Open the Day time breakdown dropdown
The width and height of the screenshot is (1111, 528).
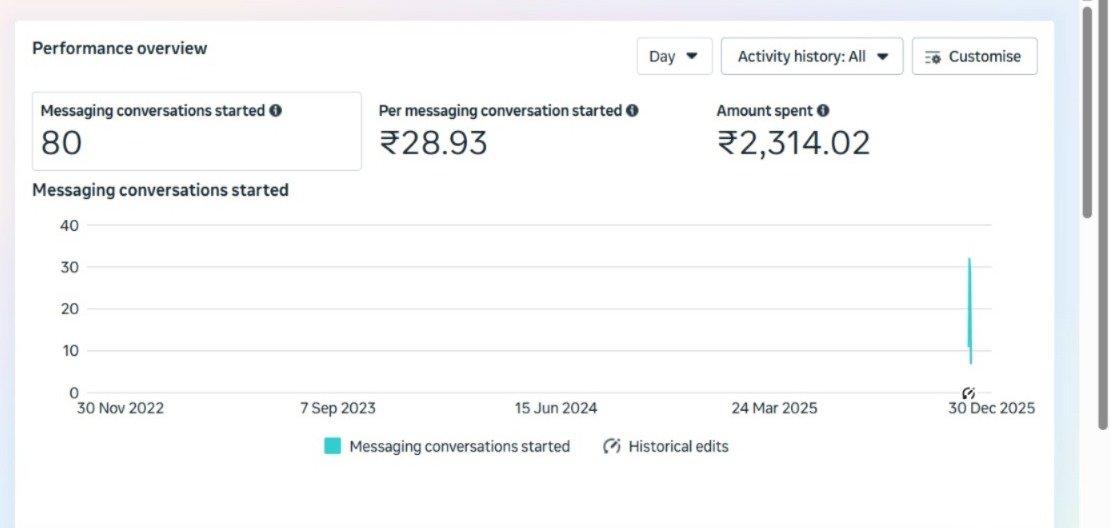673,57
